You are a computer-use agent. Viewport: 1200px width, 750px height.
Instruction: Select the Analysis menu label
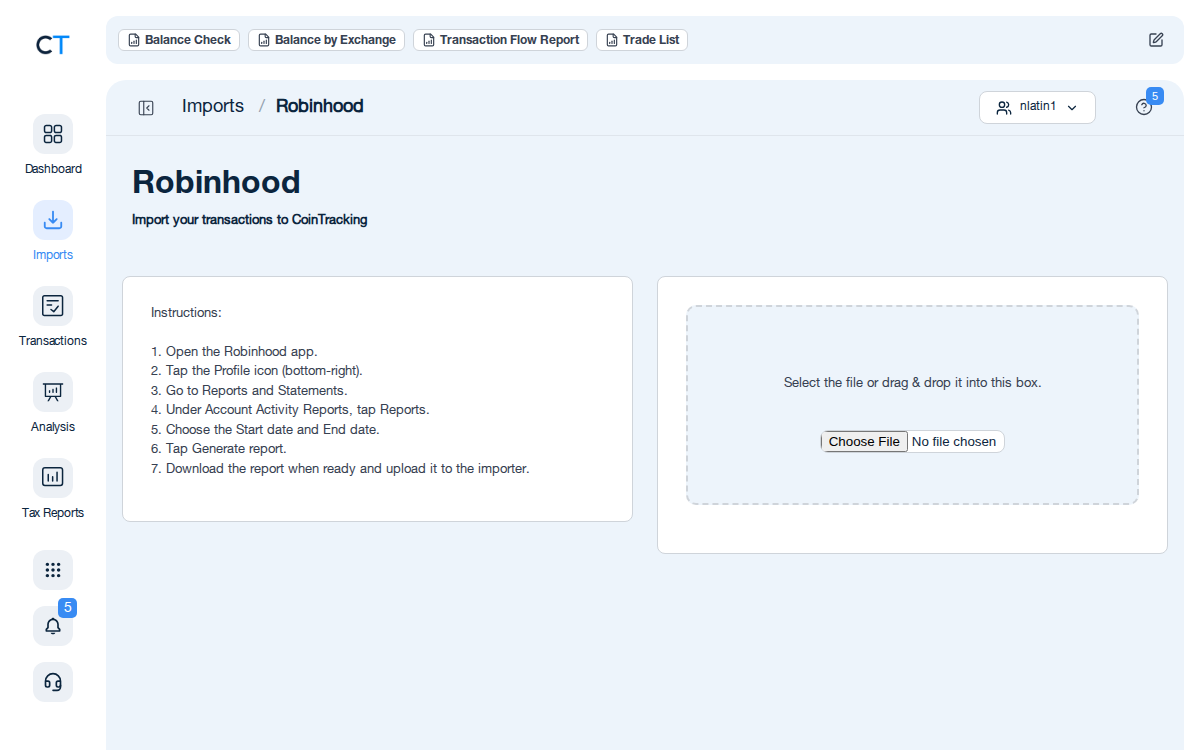tap(53, 427)
